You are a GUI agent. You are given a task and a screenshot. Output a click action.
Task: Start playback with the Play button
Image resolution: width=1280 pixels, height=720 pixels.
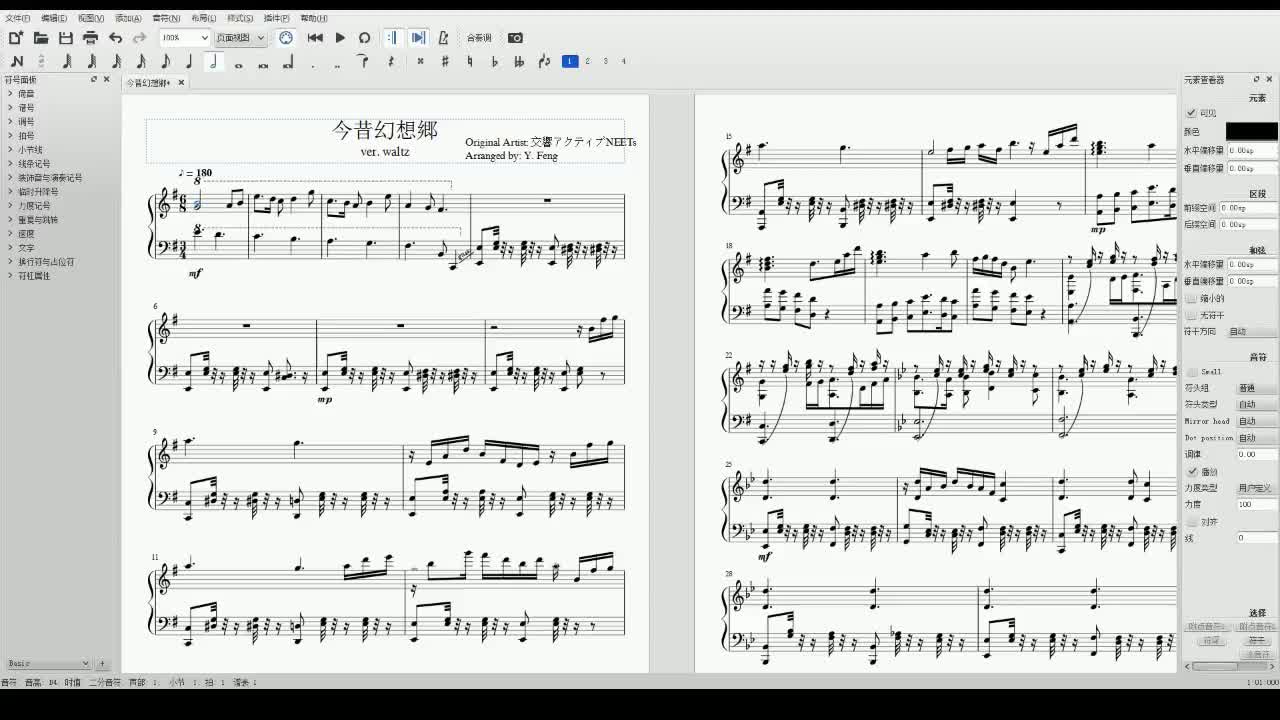340,38
